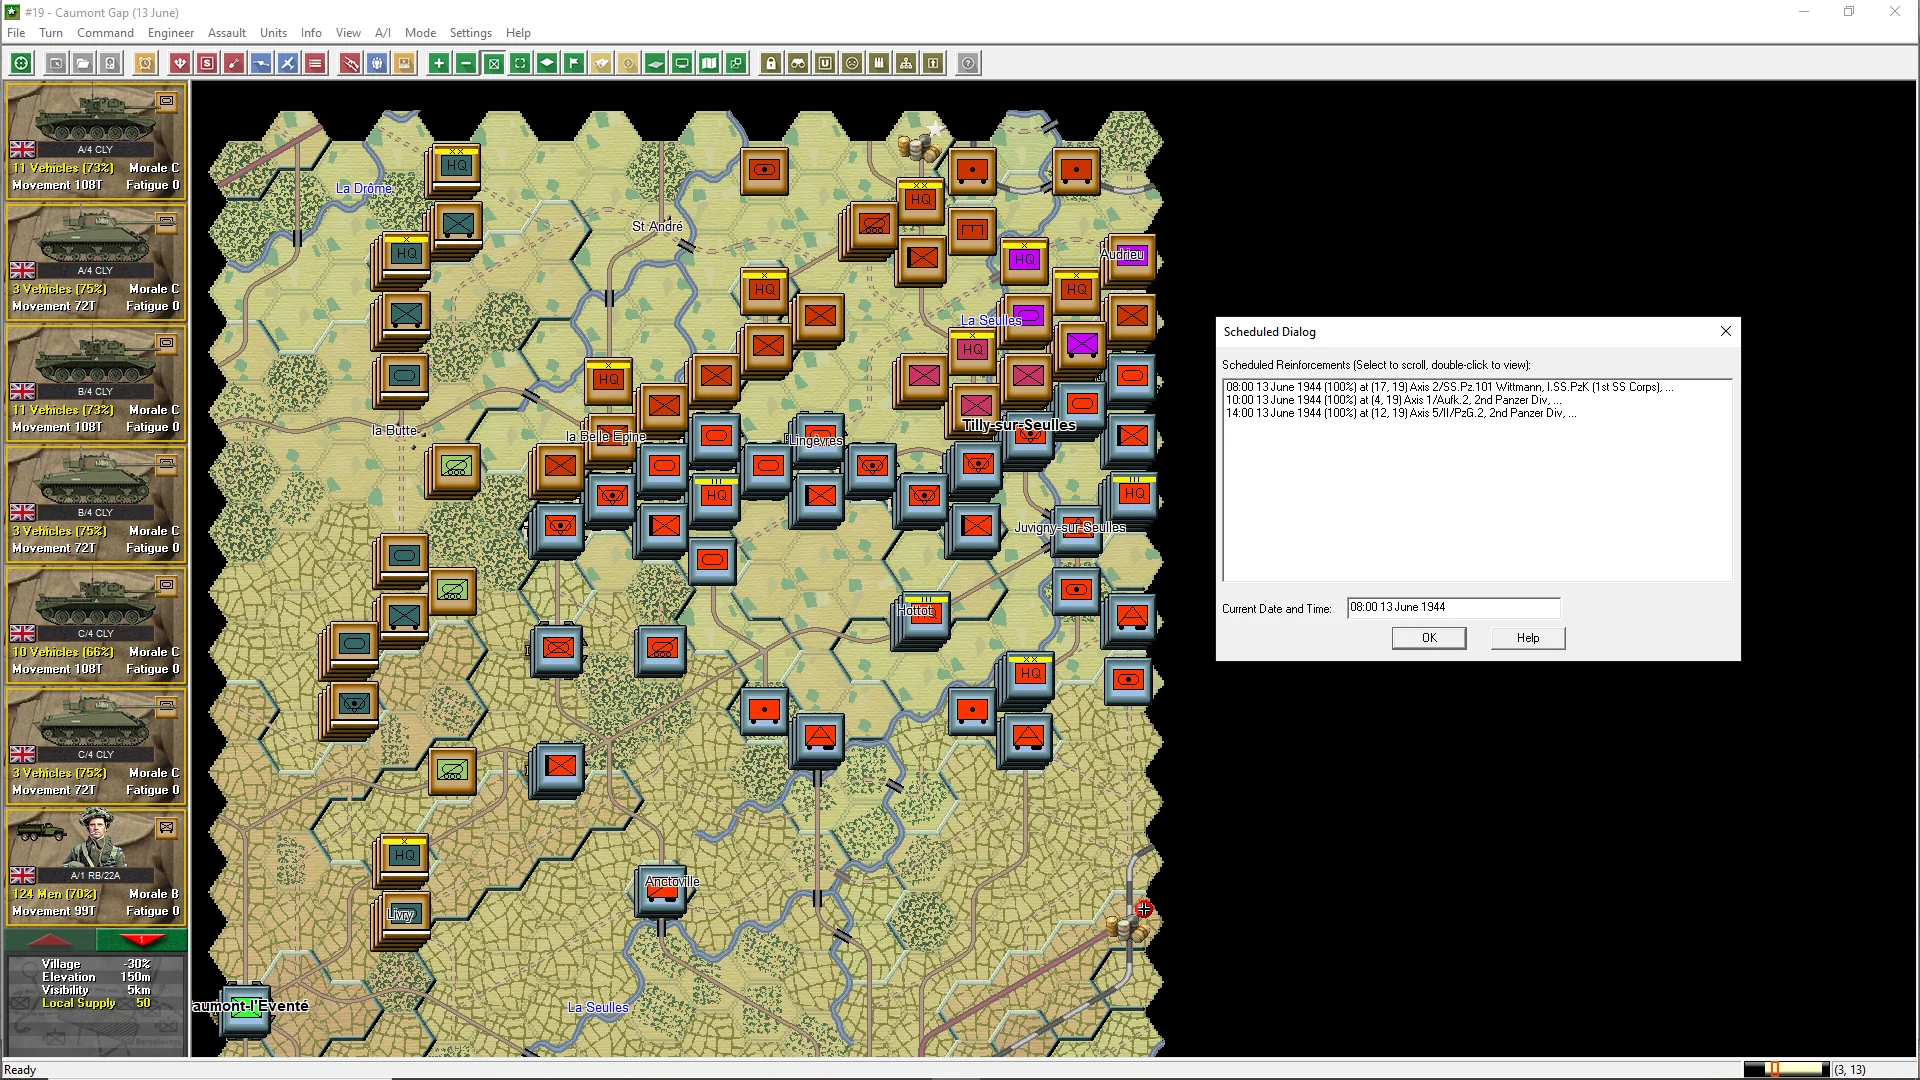Select the A/1 RB/22A infantry unit card
The image size is (1920, 1080).
click(95, 866)
